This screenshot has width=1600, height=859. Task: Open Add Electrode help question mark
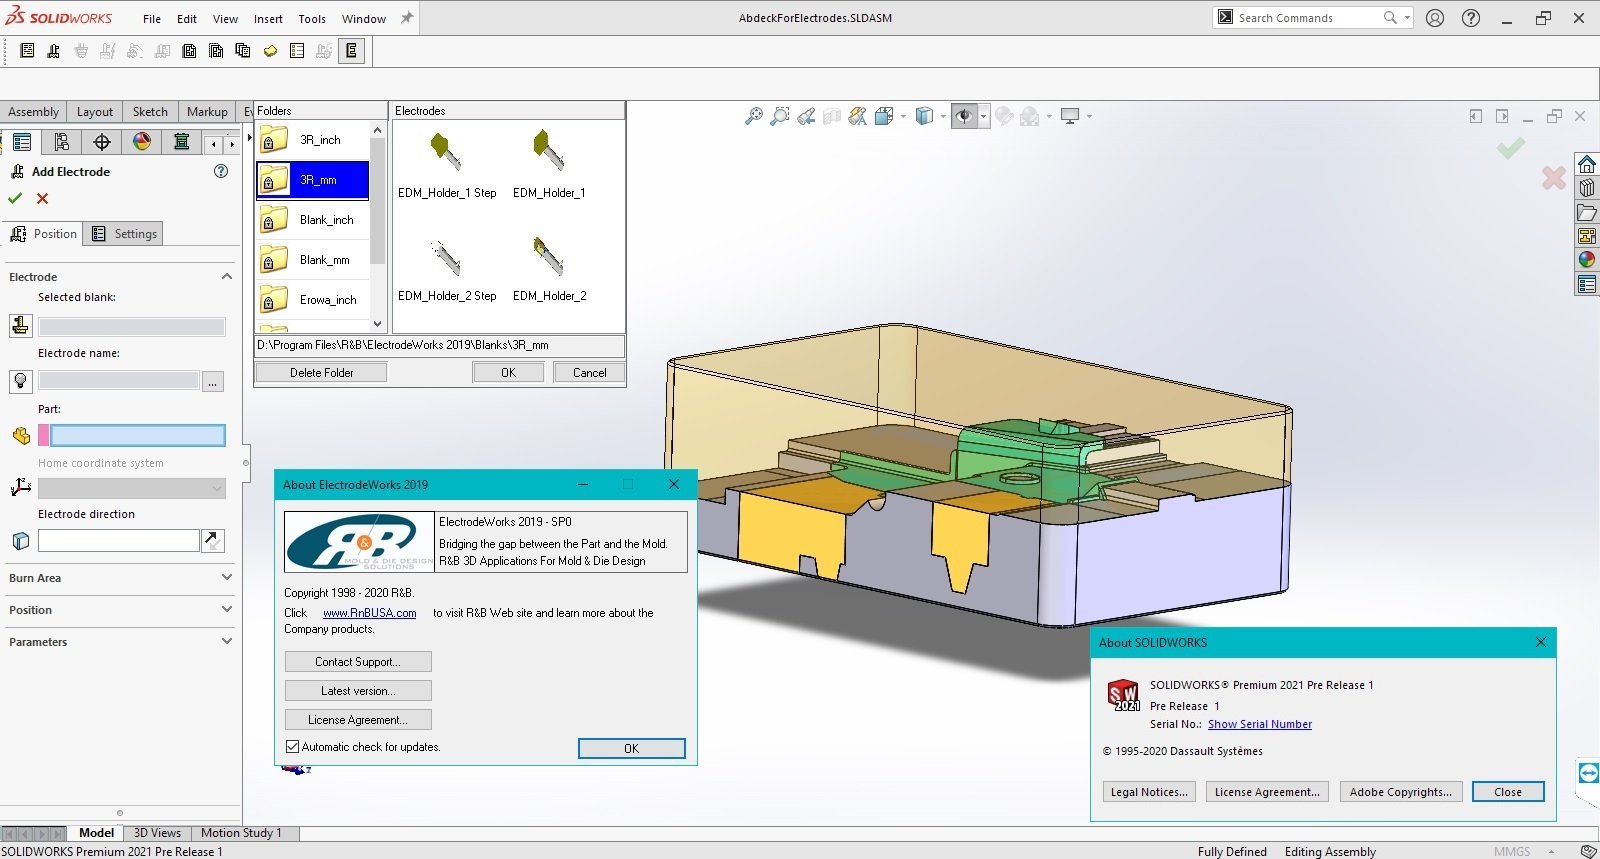click(x=221, y=171)
